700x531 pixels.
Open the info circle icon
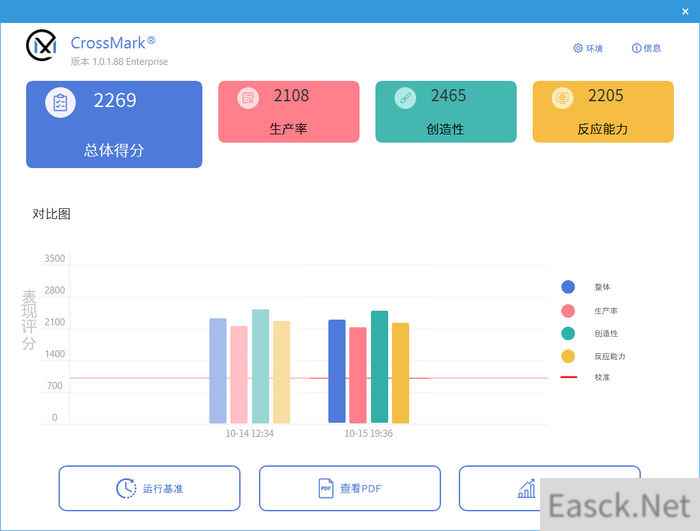[x=637, y=48]
